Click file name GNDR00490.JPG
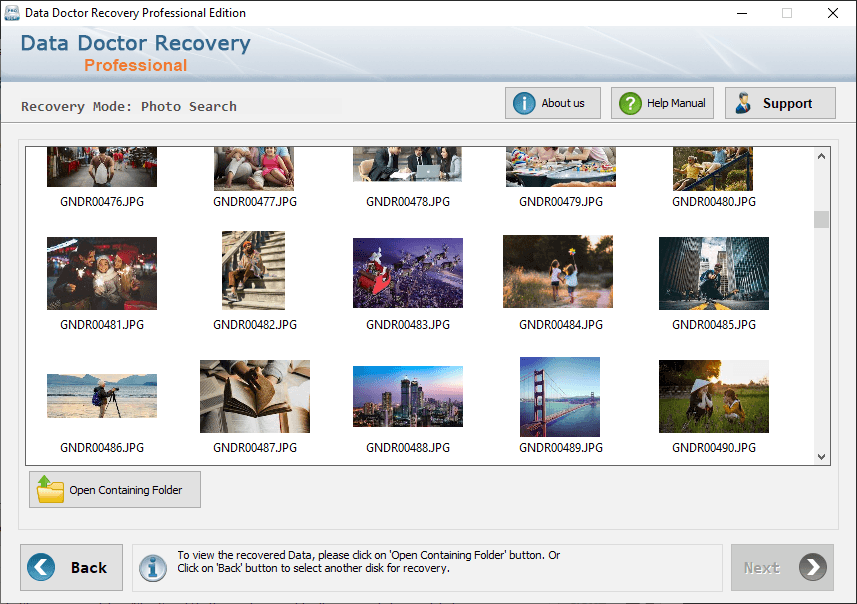 pos(714,448)
